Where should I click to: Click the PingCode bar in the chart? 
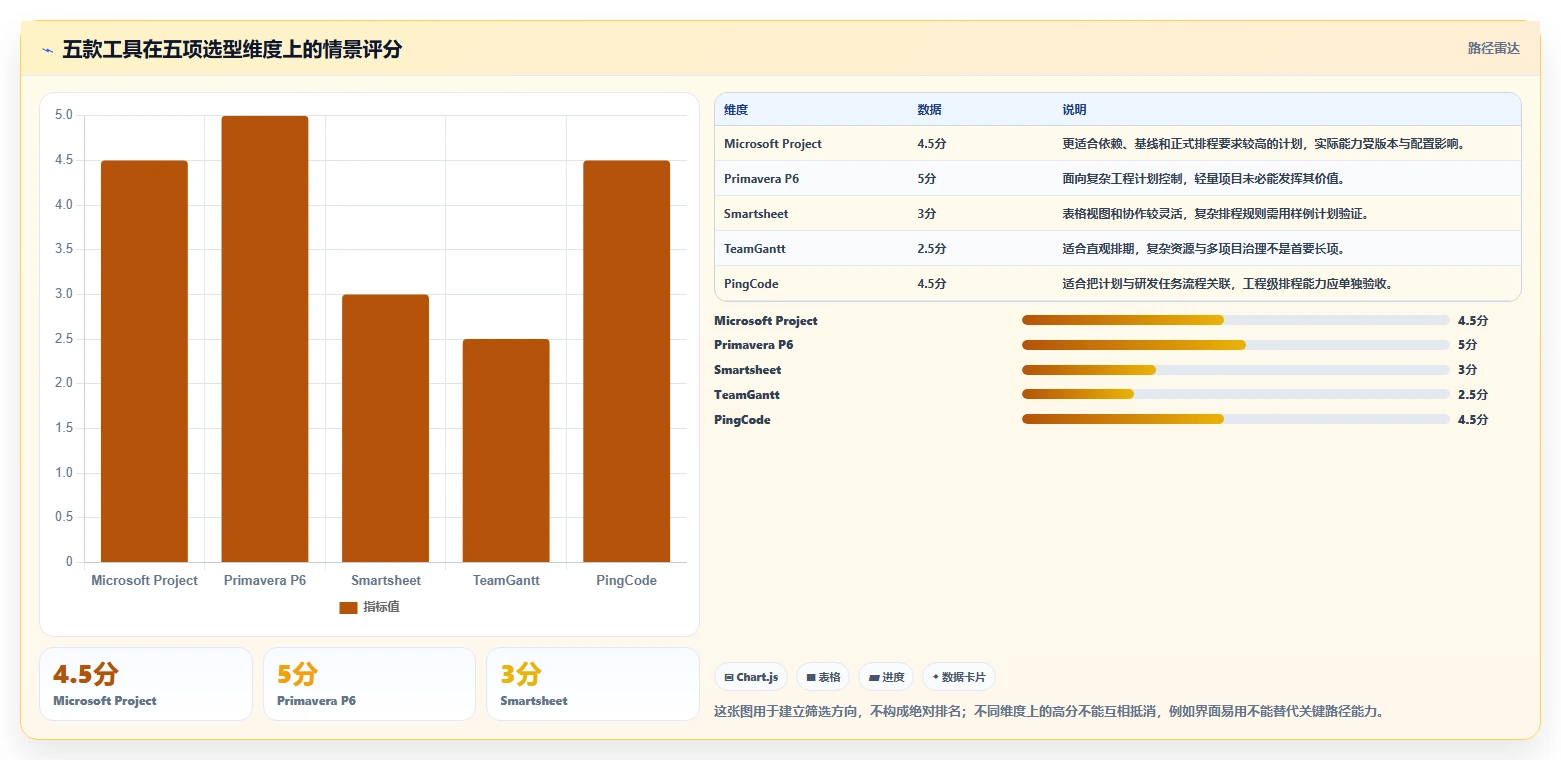pyautogui.click(x=626, y=361)
